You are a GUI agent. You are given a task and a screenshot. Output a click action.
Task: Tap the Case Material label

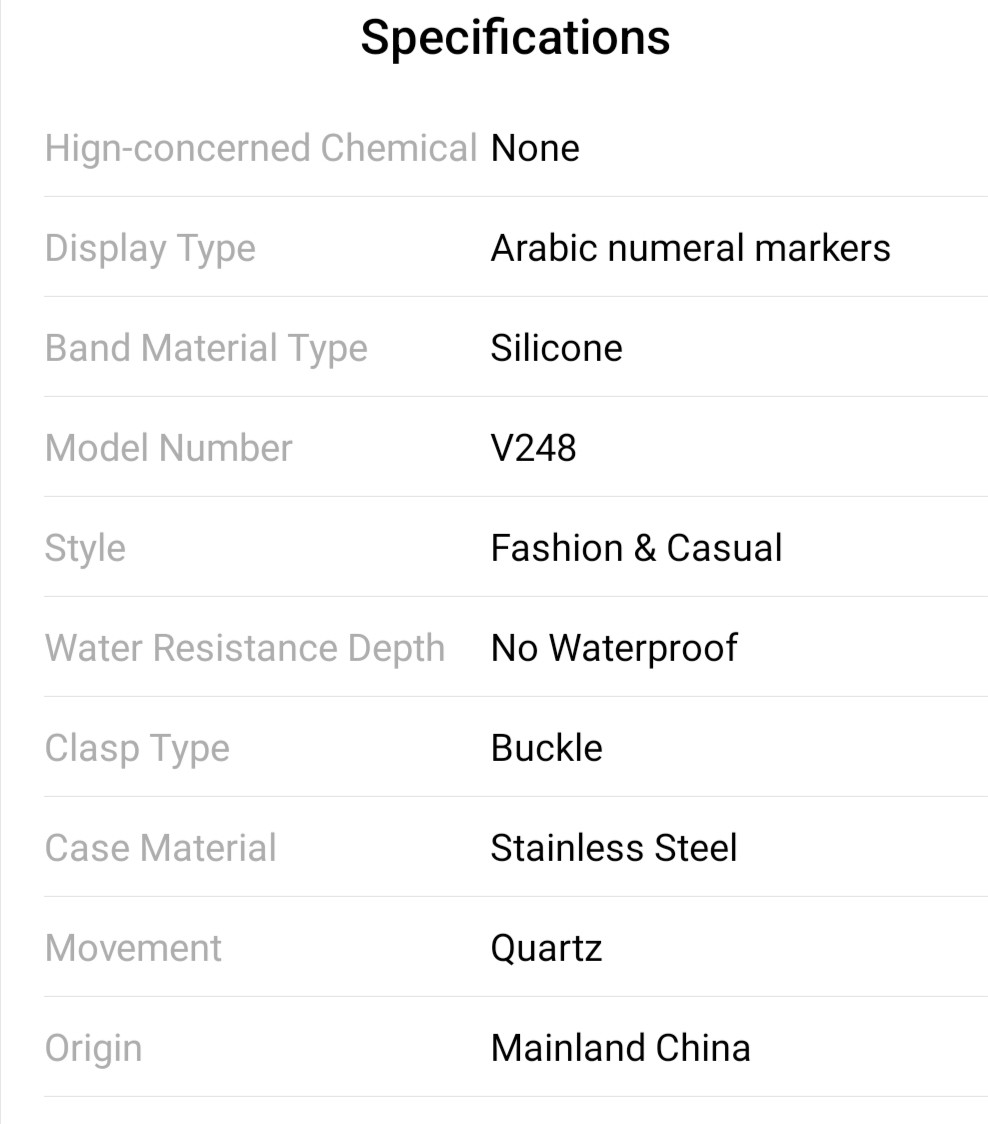[160, 848]
